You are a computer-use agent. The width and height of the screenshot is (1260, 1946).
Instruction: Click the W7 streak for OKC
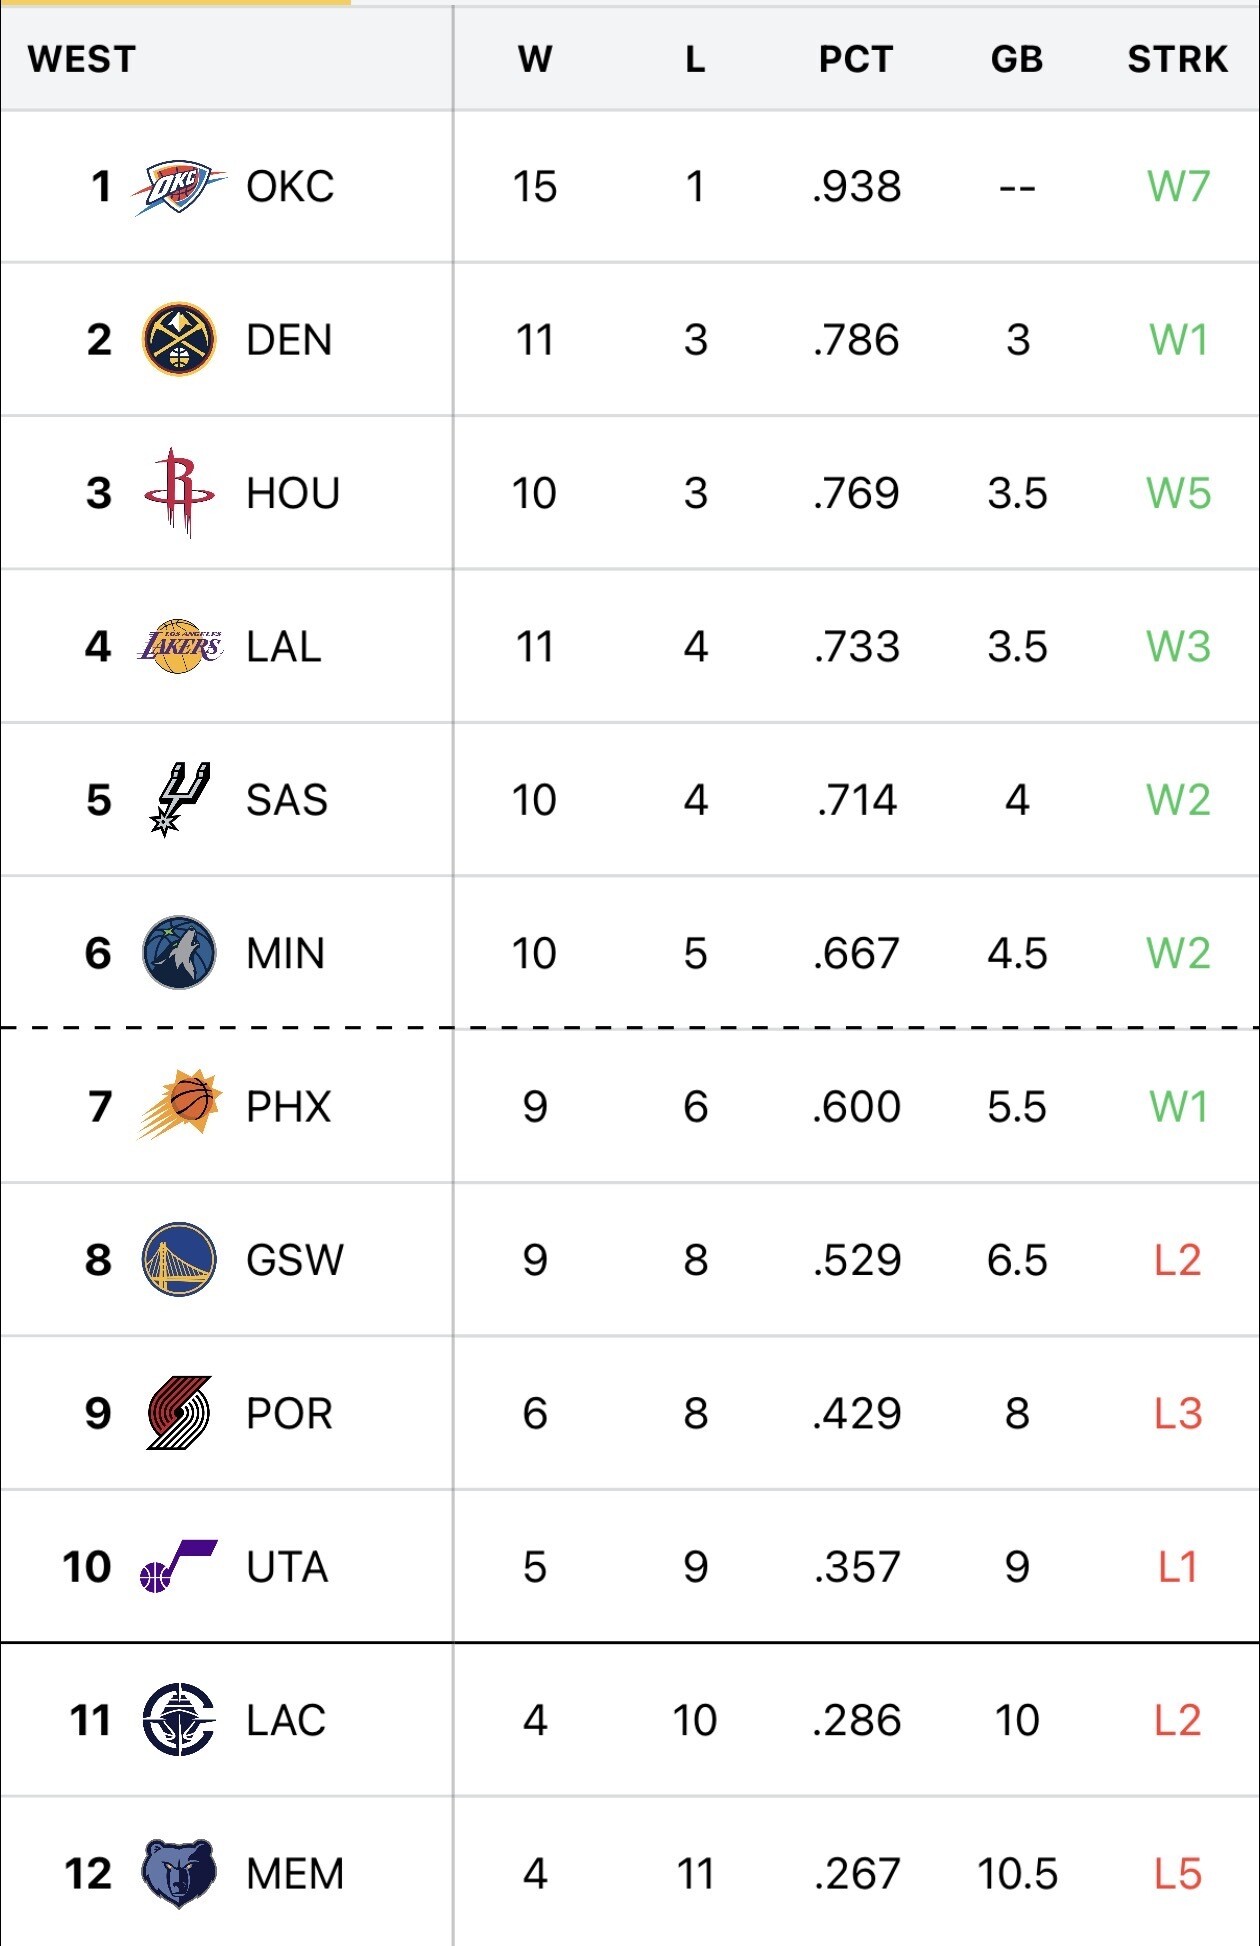pos(1178,187)
